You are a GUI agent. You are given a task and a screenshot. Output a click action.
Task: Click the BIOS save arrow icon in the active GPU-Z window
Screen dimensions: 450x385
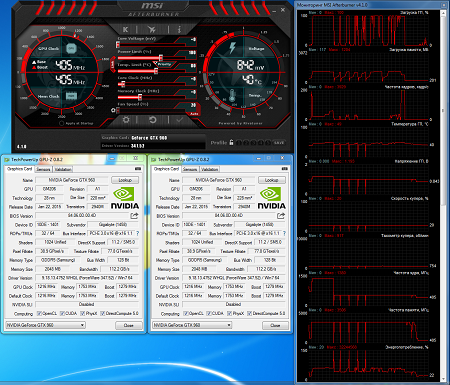[x=281, y=216]
